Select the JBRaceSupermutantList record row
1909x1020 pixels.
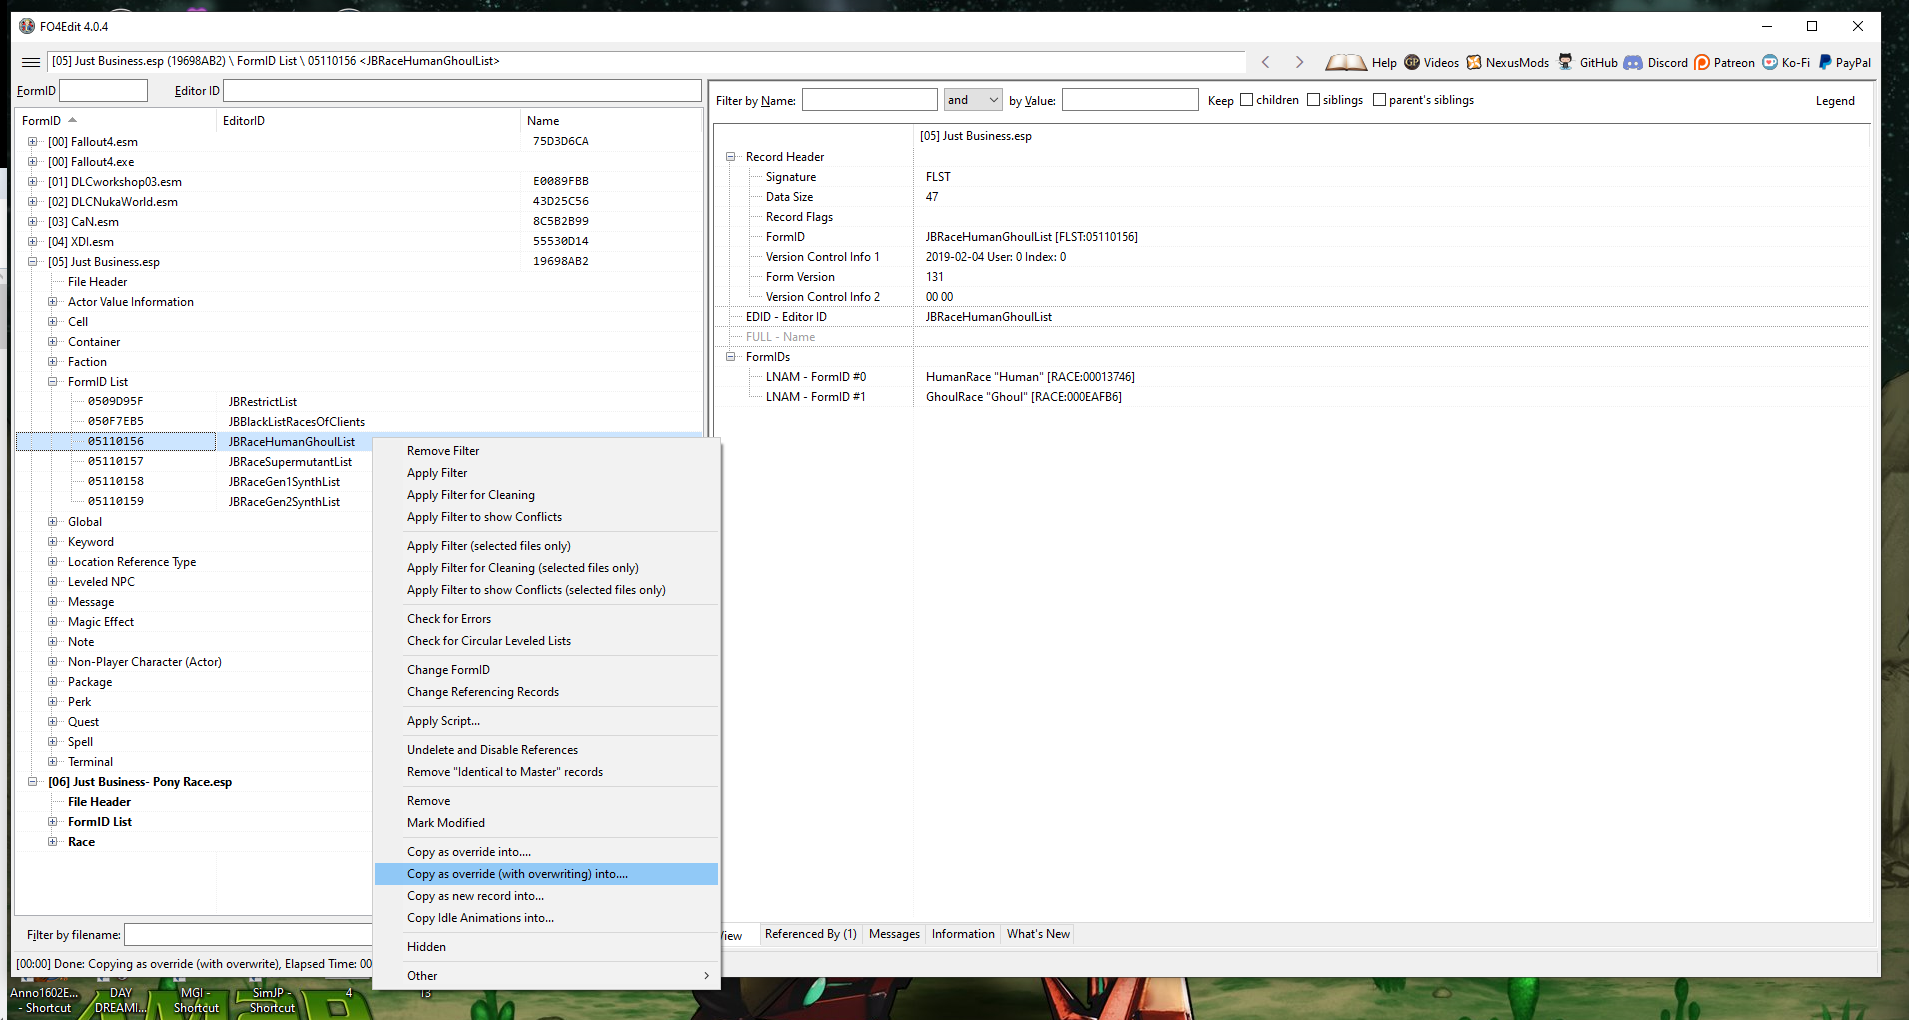click(x=194, y=462)
